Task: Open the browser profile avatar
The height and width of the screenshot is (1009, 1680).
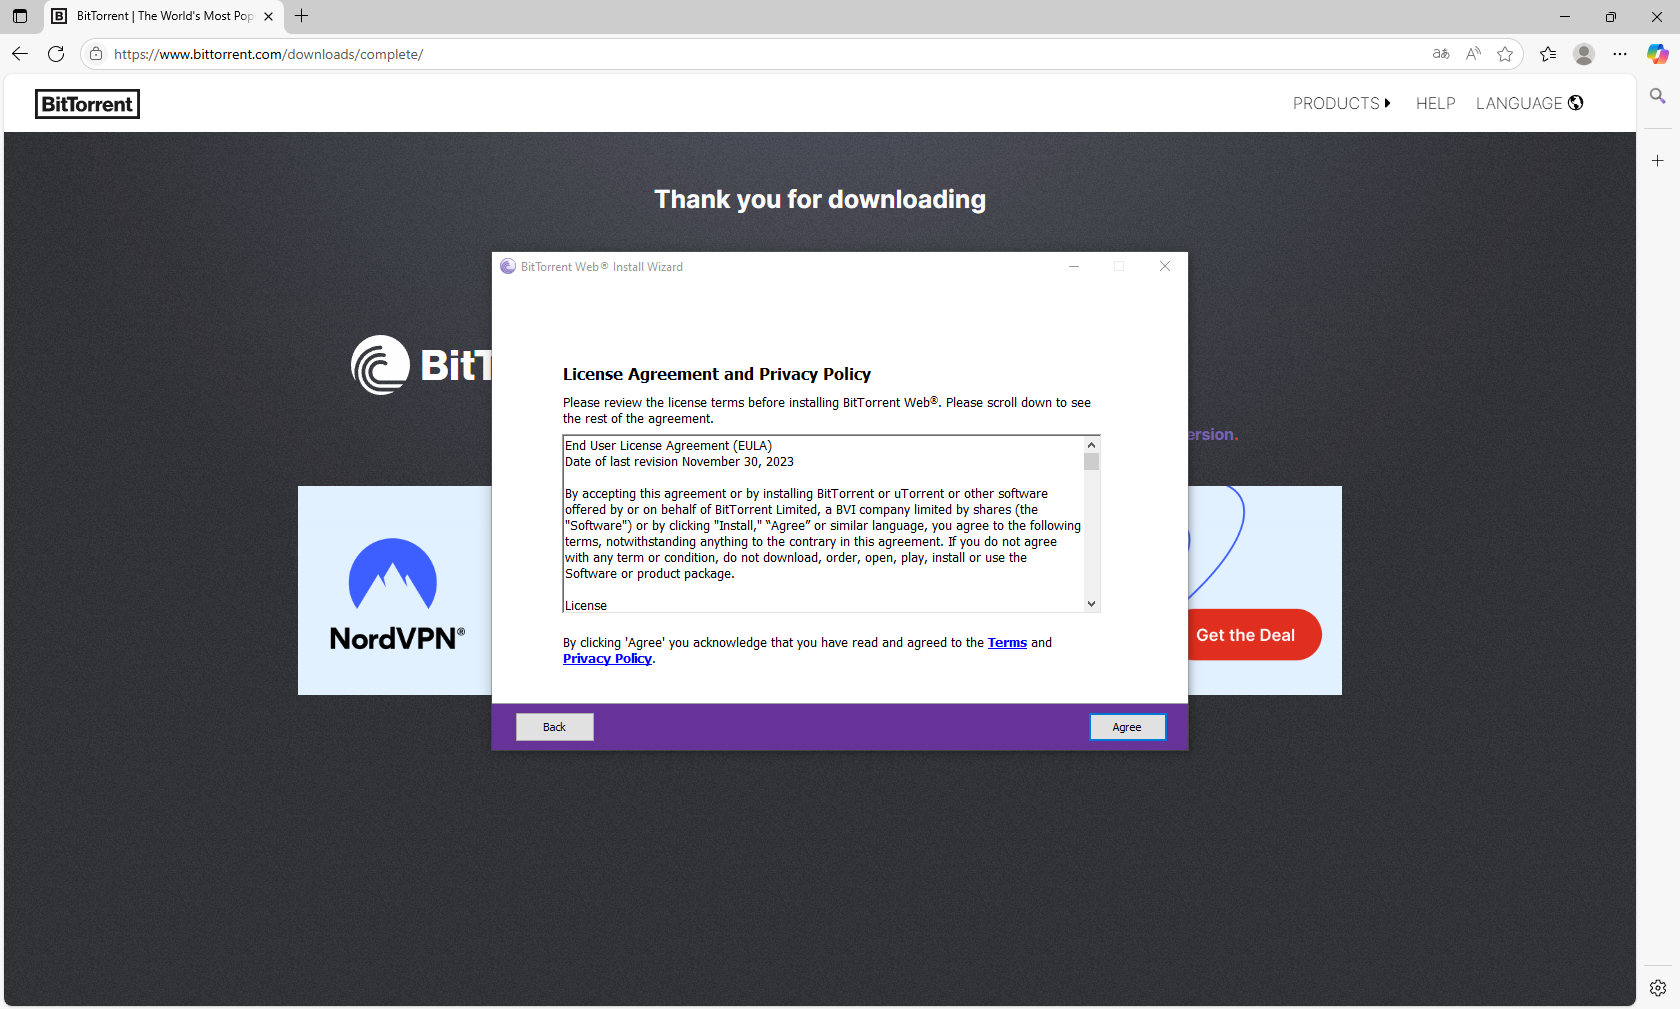Action: pos(1583,54)
